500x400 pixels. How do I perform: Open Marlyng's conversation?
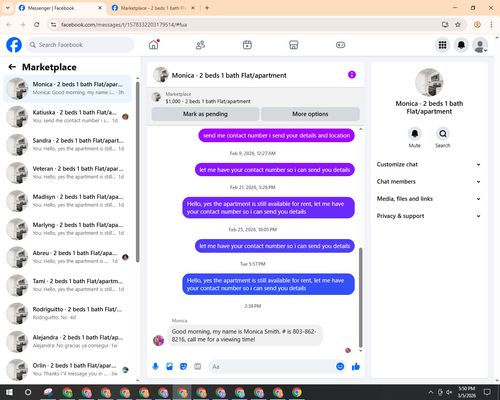coord(67,229)
